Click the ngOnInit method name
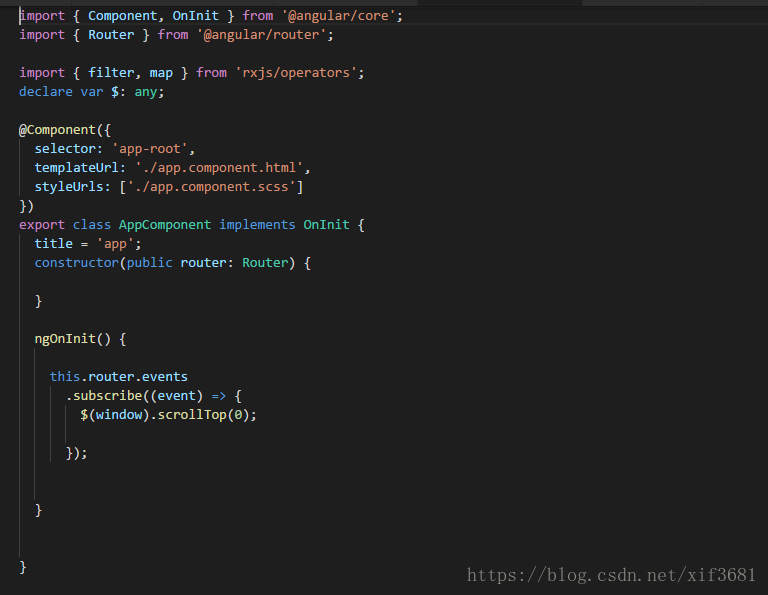 click(x=65, y=339)
